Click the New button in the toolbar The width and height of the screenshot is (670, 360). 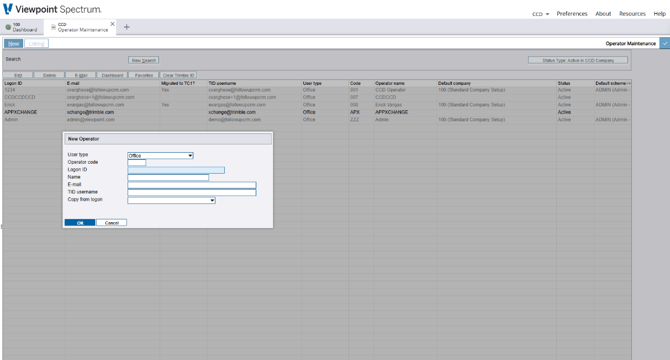tap(14, 44)
